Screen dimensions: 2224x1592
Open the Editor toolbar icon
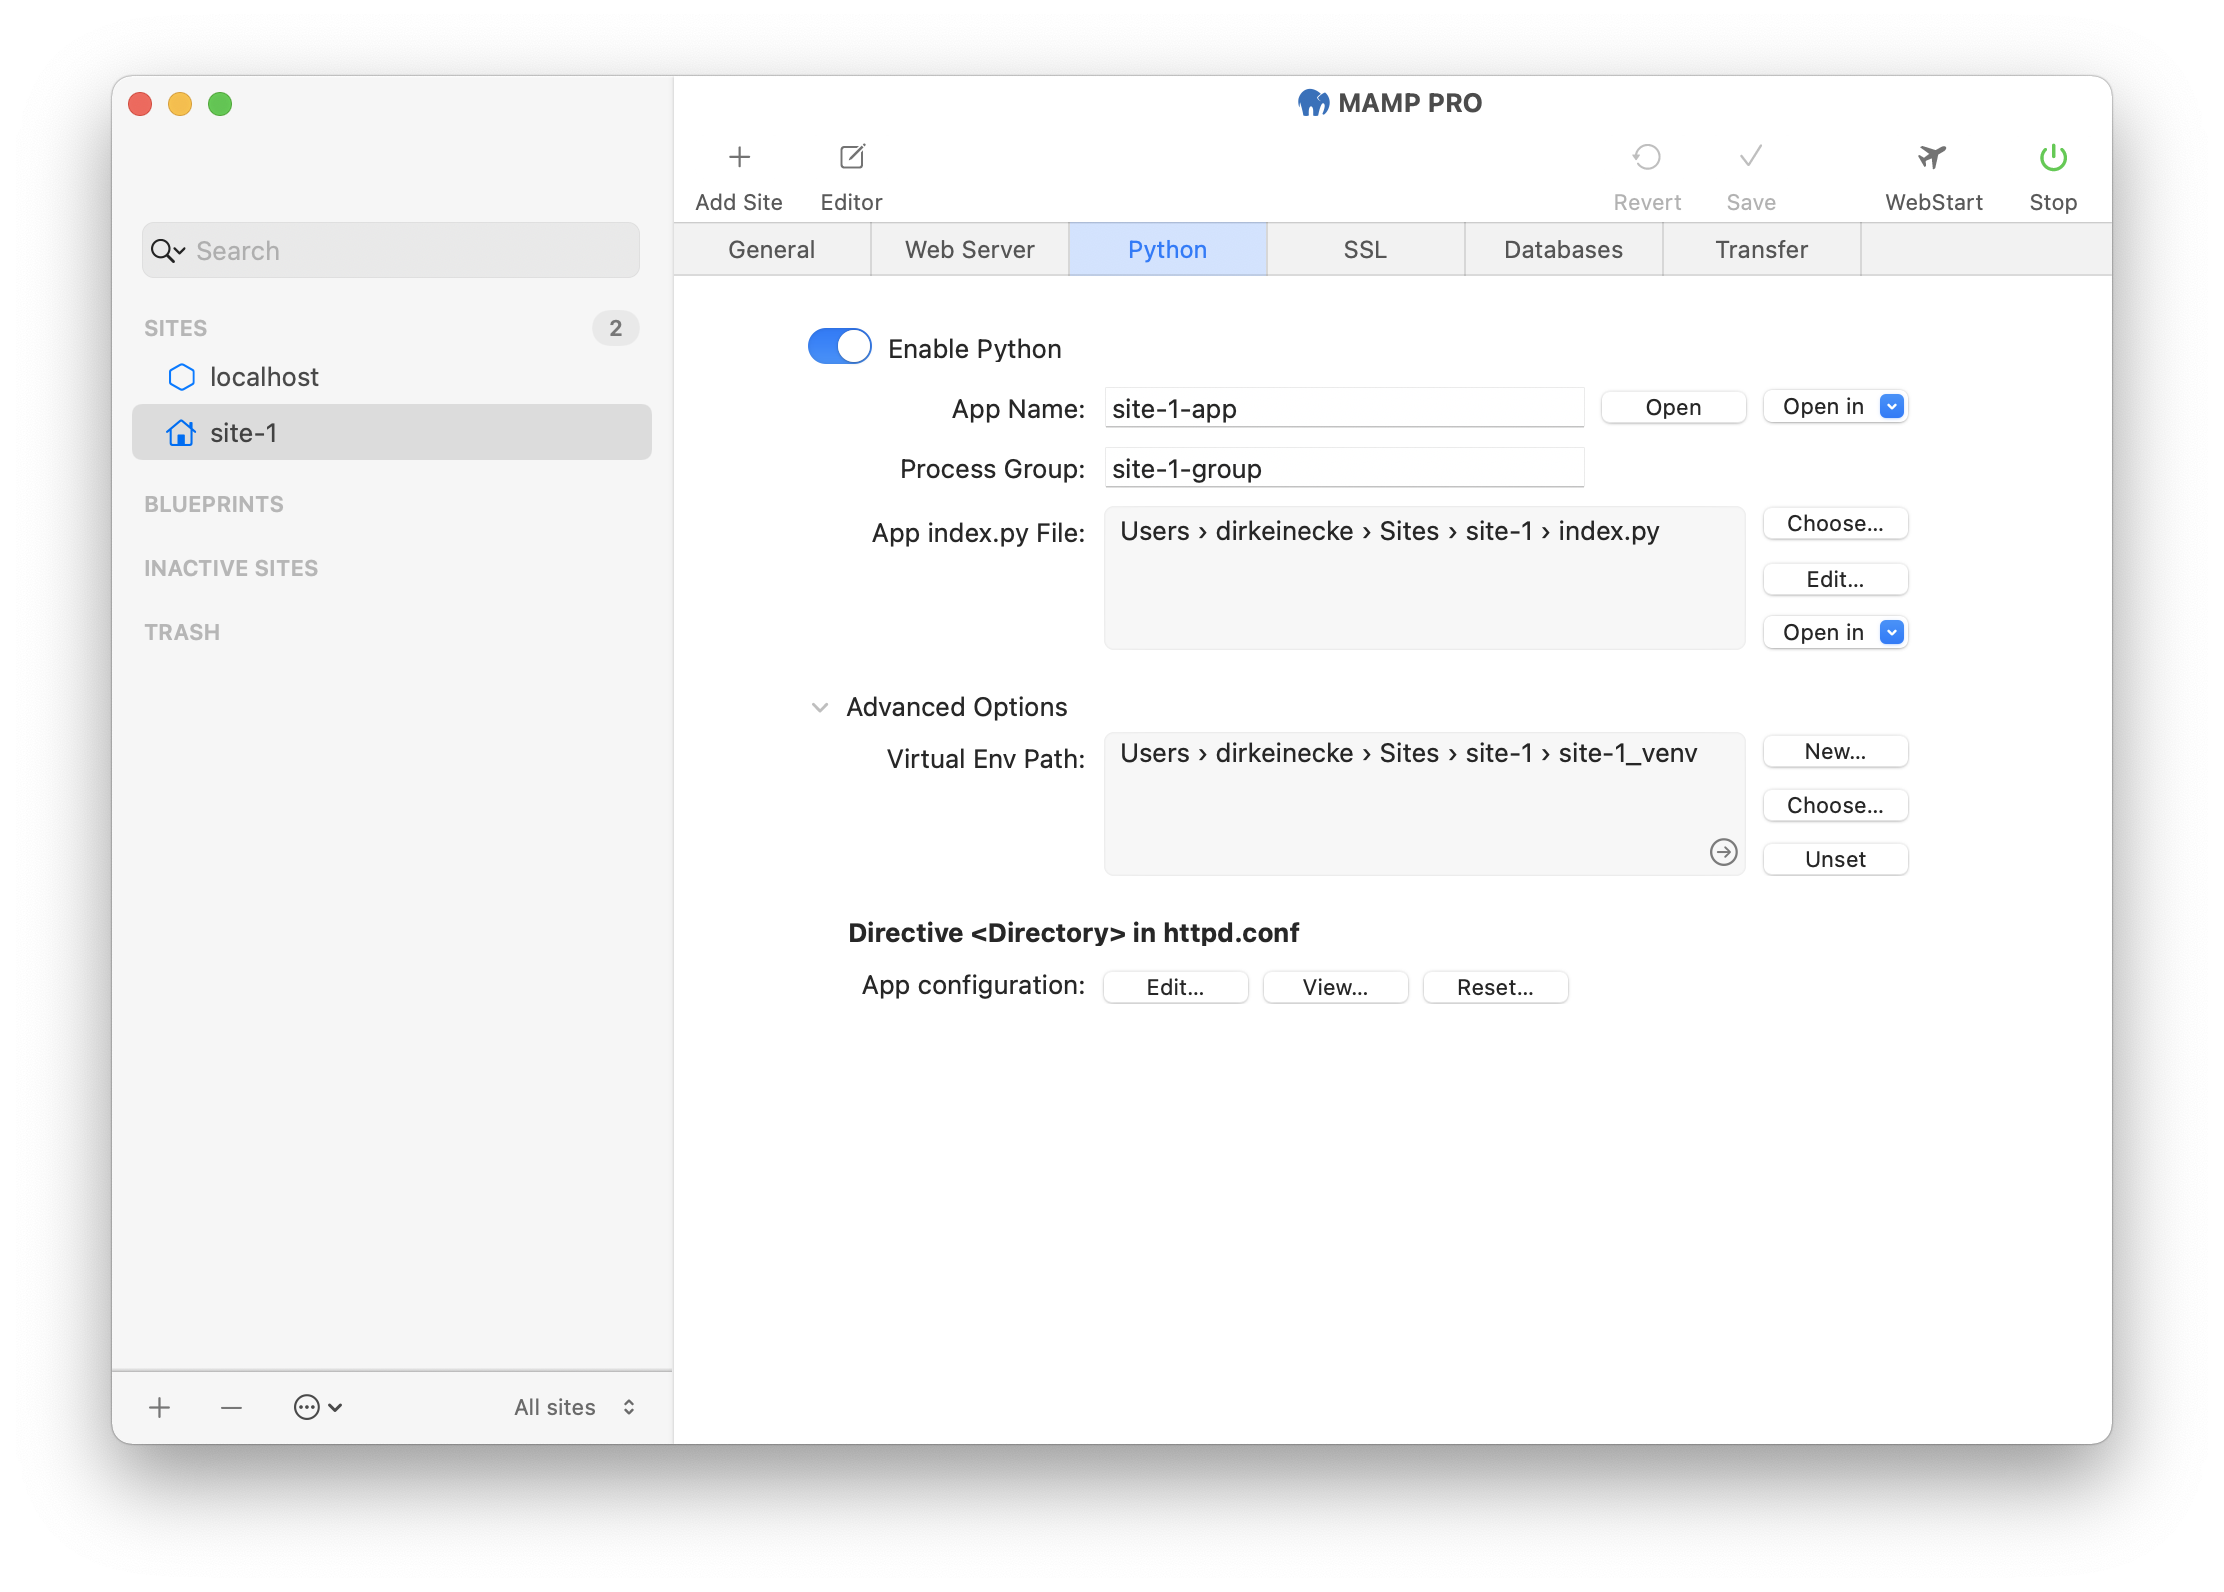pos(852,157)
